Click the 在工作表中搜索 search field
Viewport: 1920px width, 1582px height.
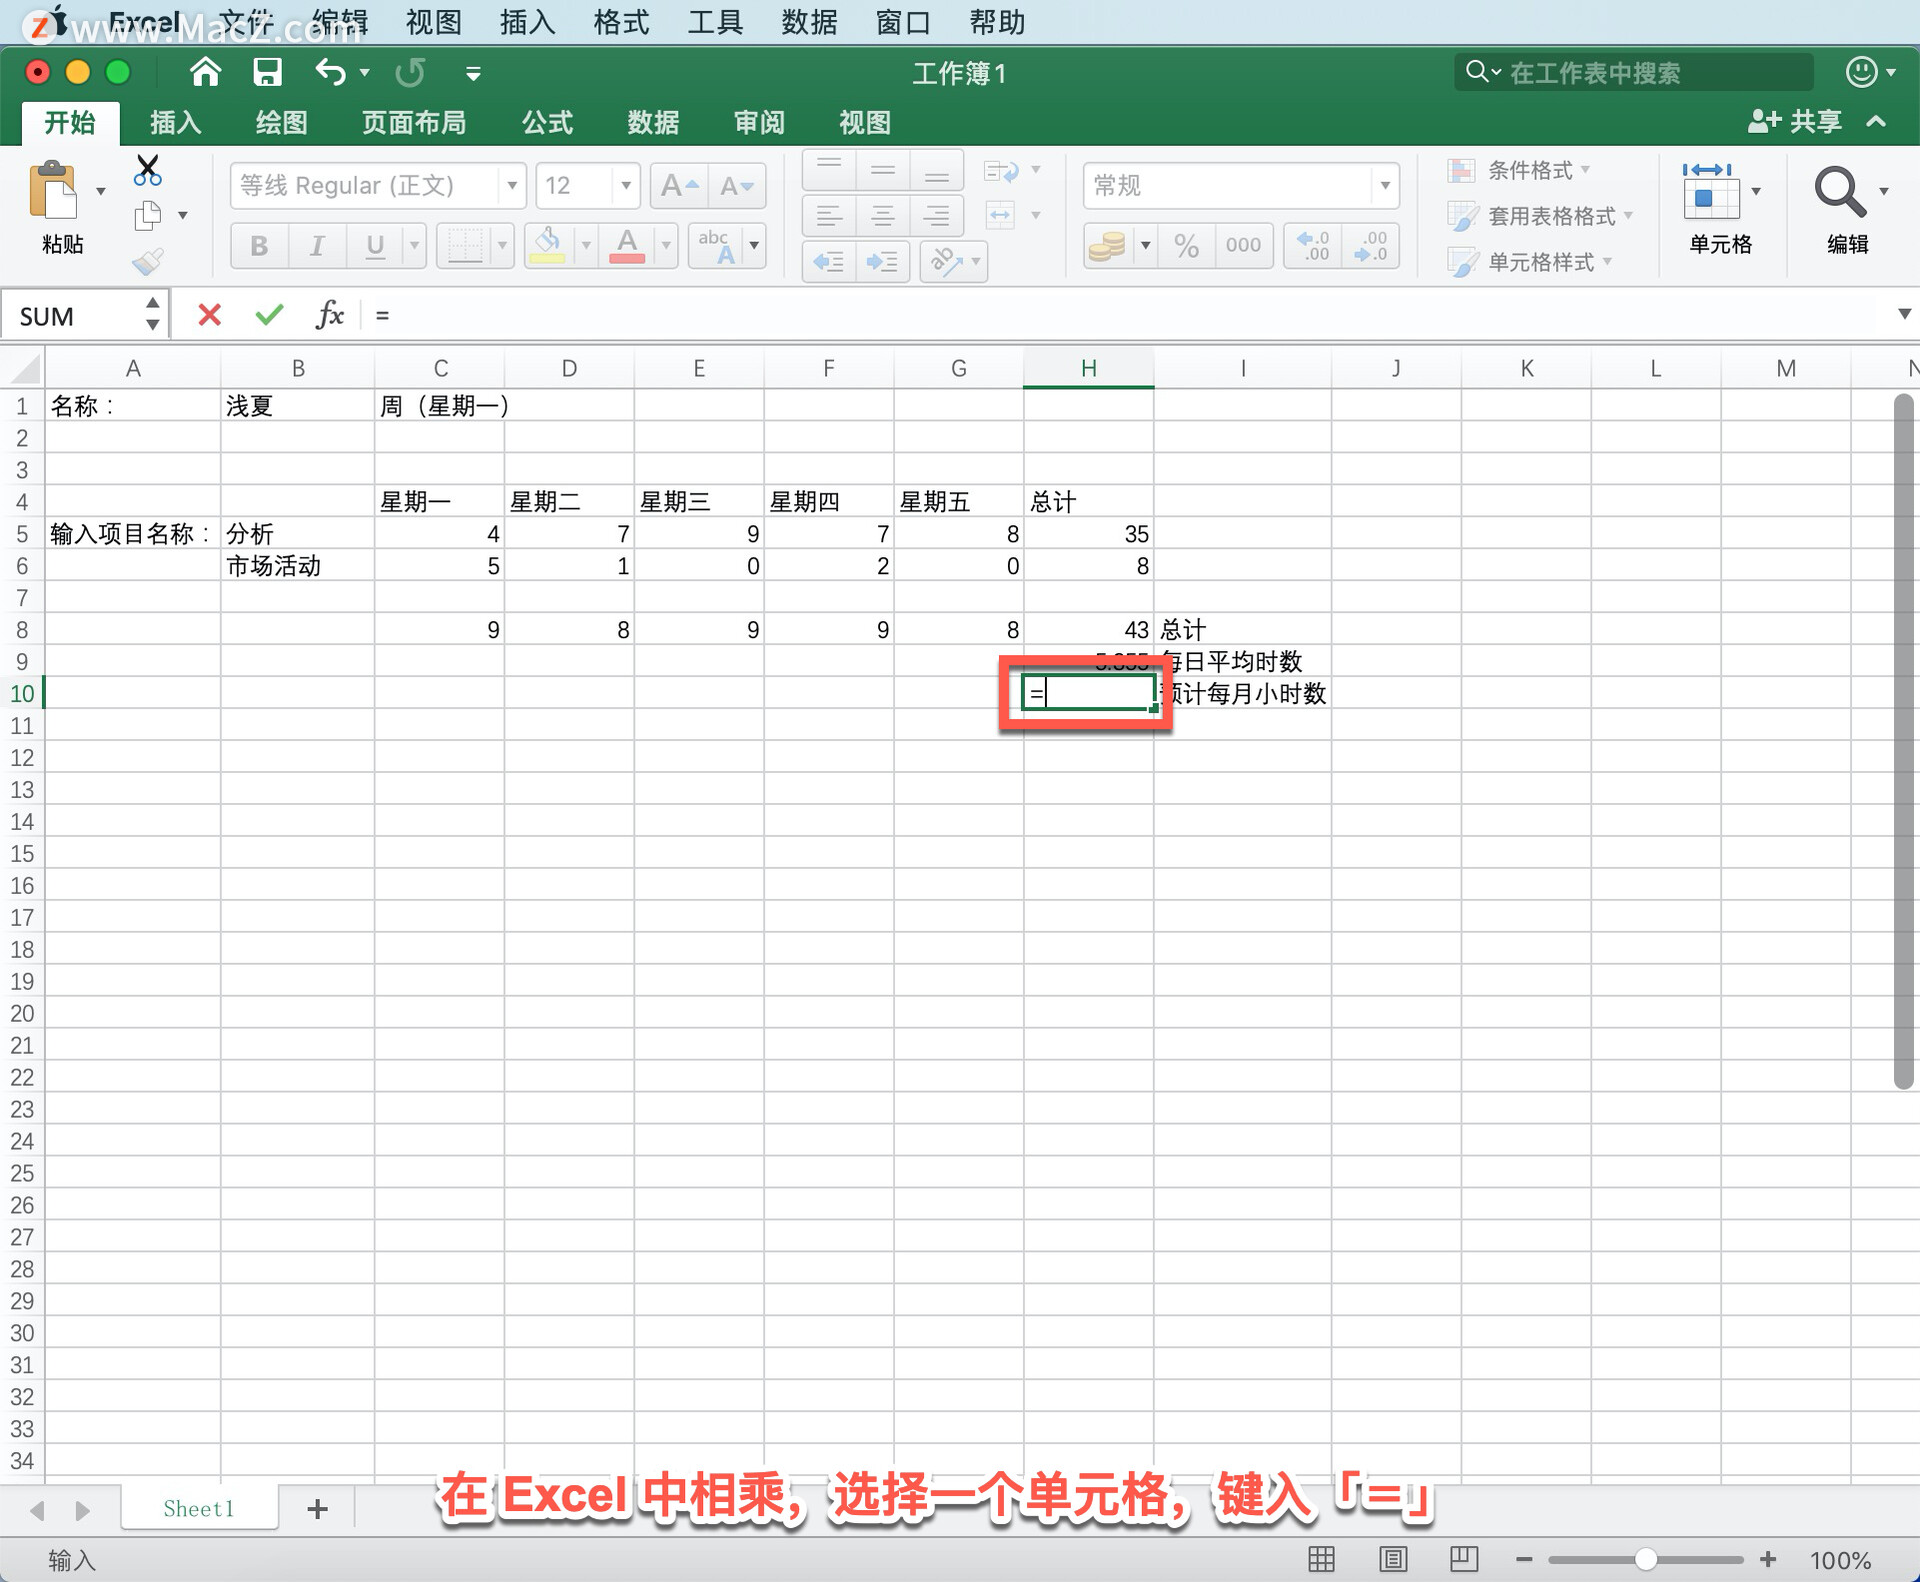click(x=1634, y=72)
